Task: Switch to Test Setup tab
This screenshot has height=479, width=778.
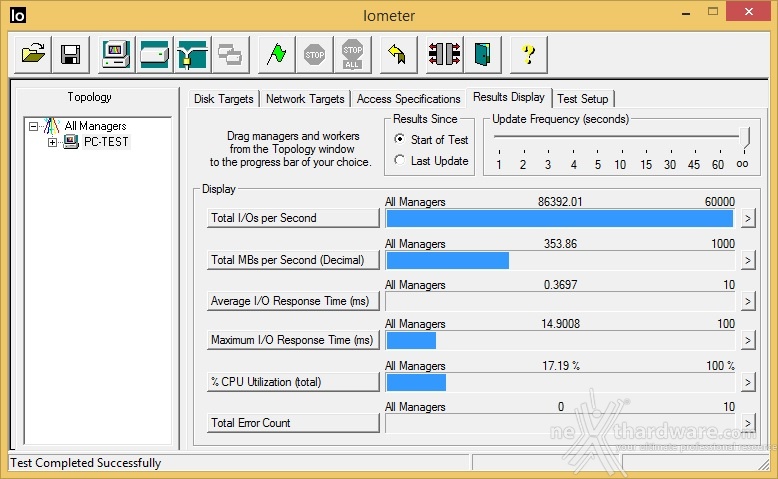Action: (x=583, y=99)
